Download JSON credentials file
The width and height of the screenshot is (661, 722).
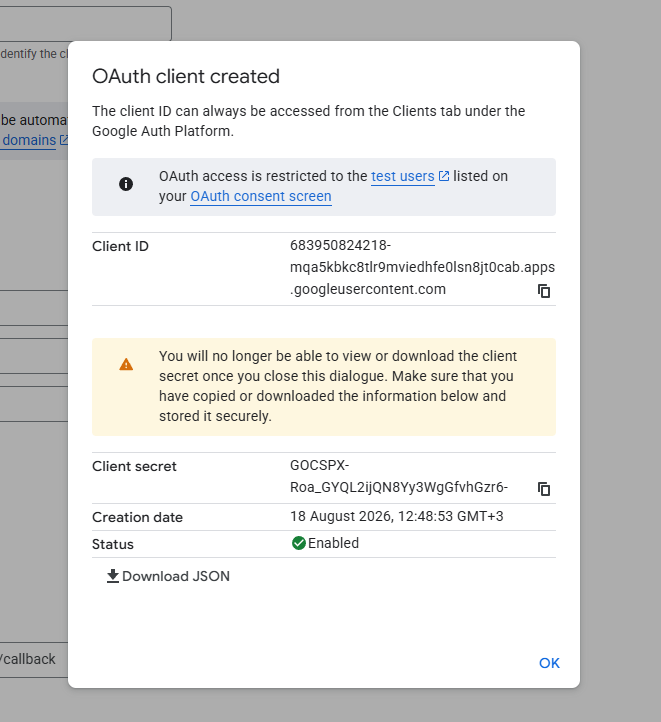point(168,576)
